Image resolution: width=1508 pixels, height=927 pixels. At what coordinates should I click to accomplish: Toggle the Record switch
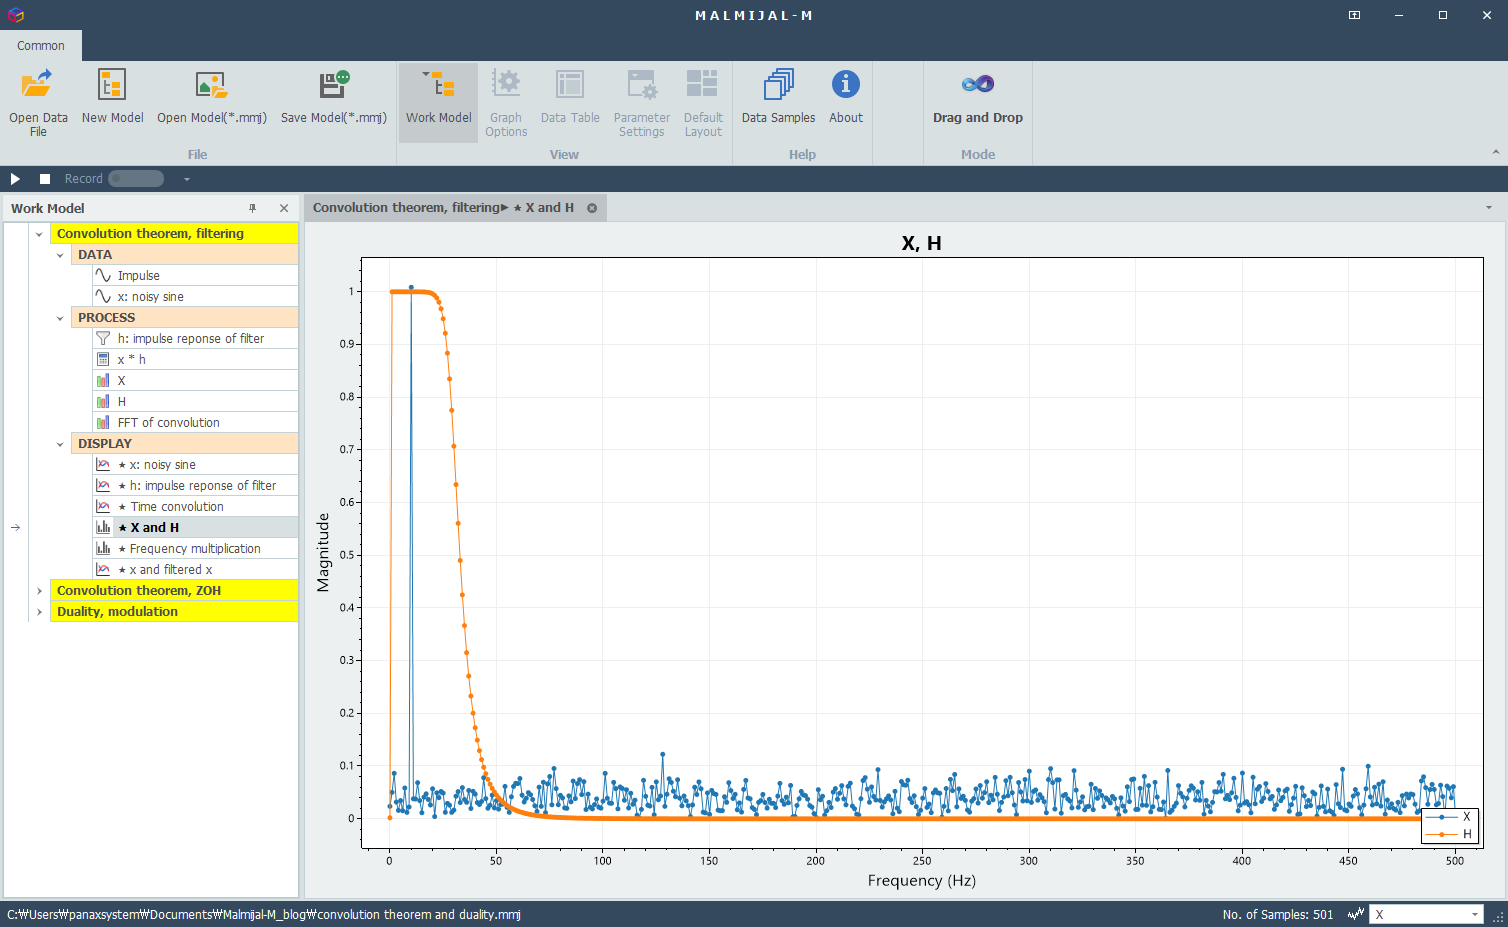click(x=136, y=179)
